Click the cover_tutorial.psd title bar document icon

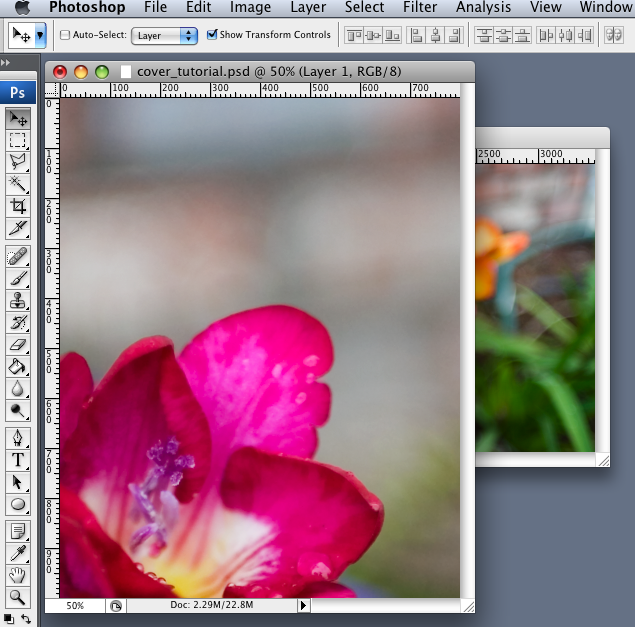126,72
